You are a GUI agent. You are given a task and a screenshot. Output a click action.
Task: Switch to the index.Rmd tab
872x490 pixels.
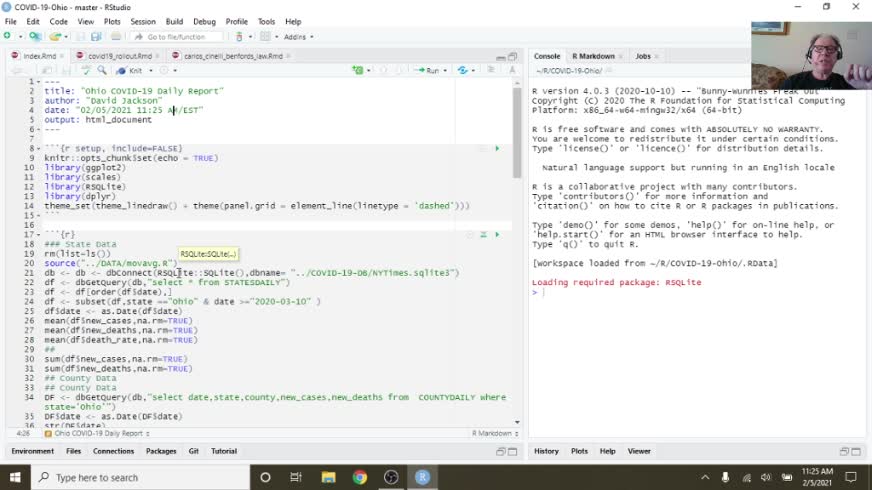(39, 56)
